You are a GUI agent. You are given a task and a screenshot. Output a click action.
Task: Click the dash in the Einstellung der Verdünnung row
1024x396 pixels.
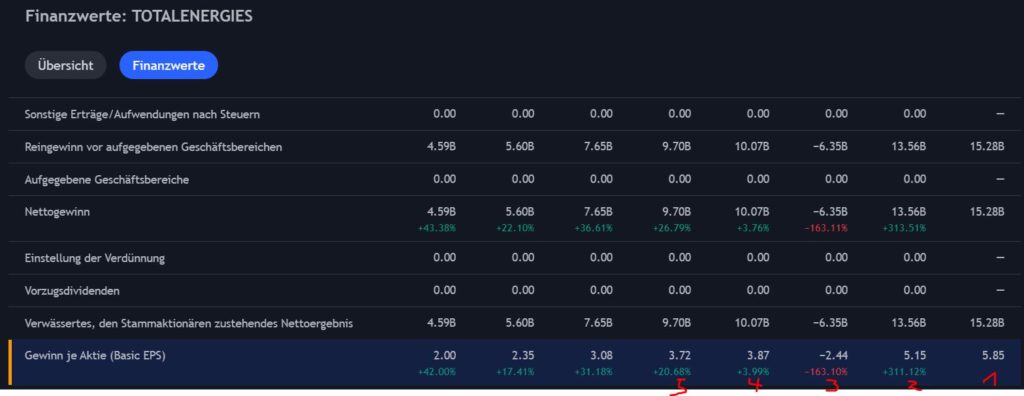point(1000,257)
